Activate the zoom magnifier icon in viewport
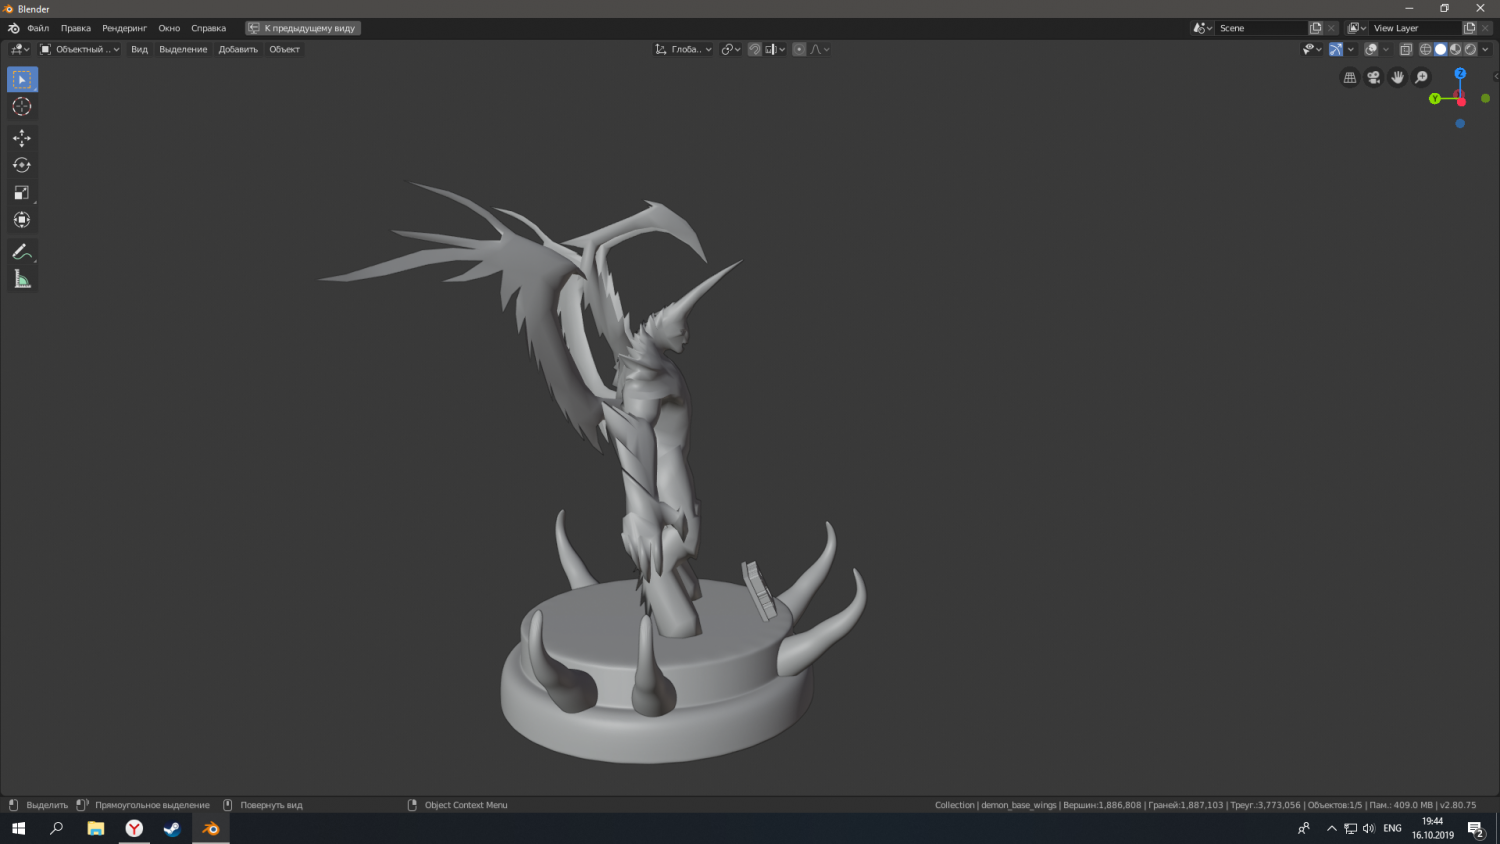The height and width of the screenshot is (844, 1500). click(x=1421, y=77)
